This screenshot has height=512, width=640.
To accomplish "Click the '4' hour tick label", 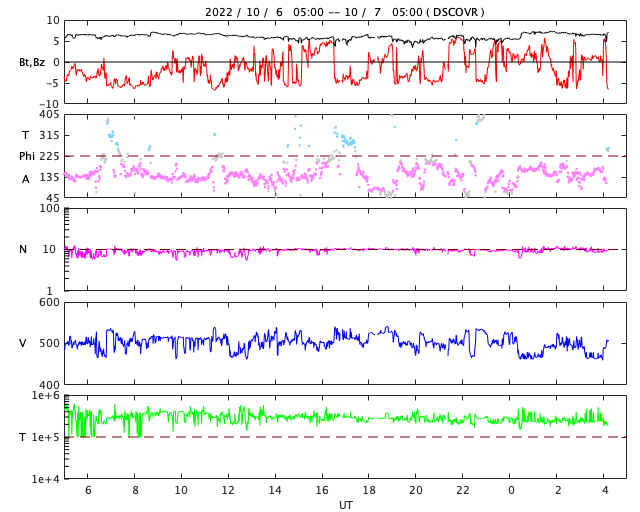I will coord(605,490).
